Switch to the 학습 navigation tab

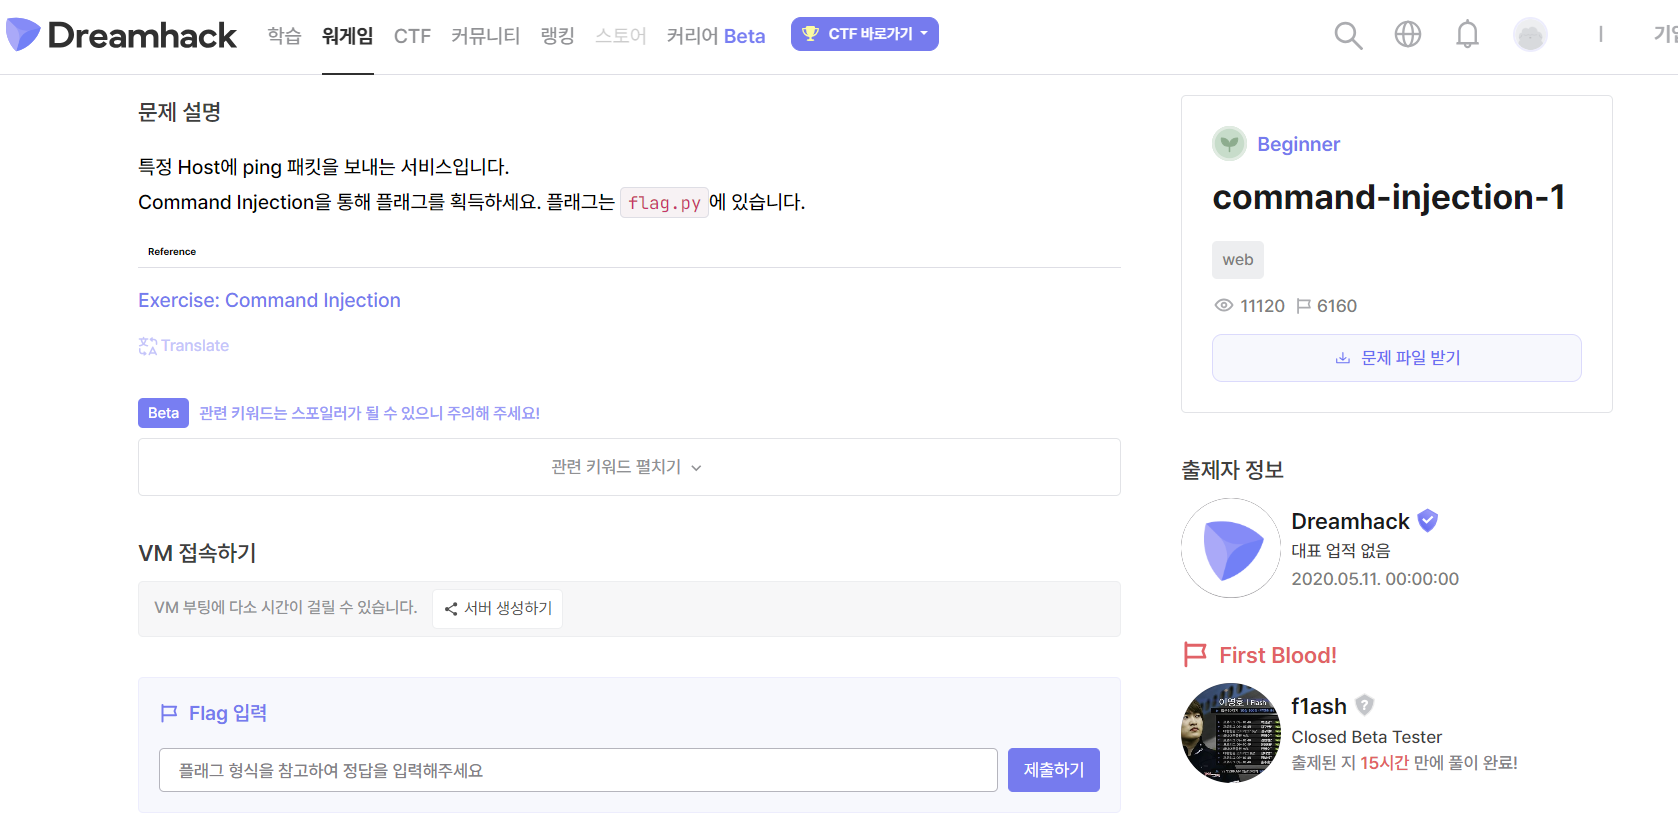click(x=284, y=35)
